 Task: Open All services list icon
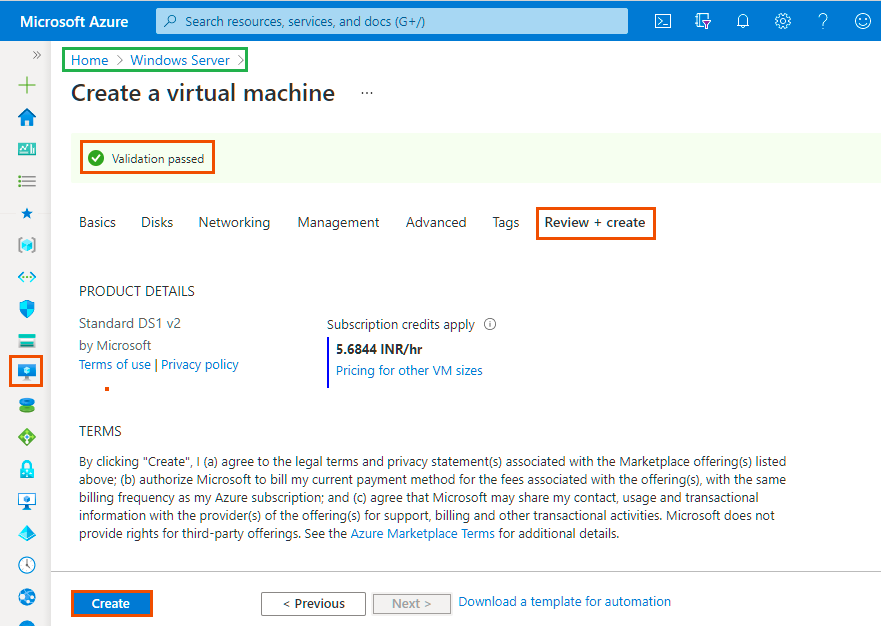pyautogui.click(x=27, y=181)
